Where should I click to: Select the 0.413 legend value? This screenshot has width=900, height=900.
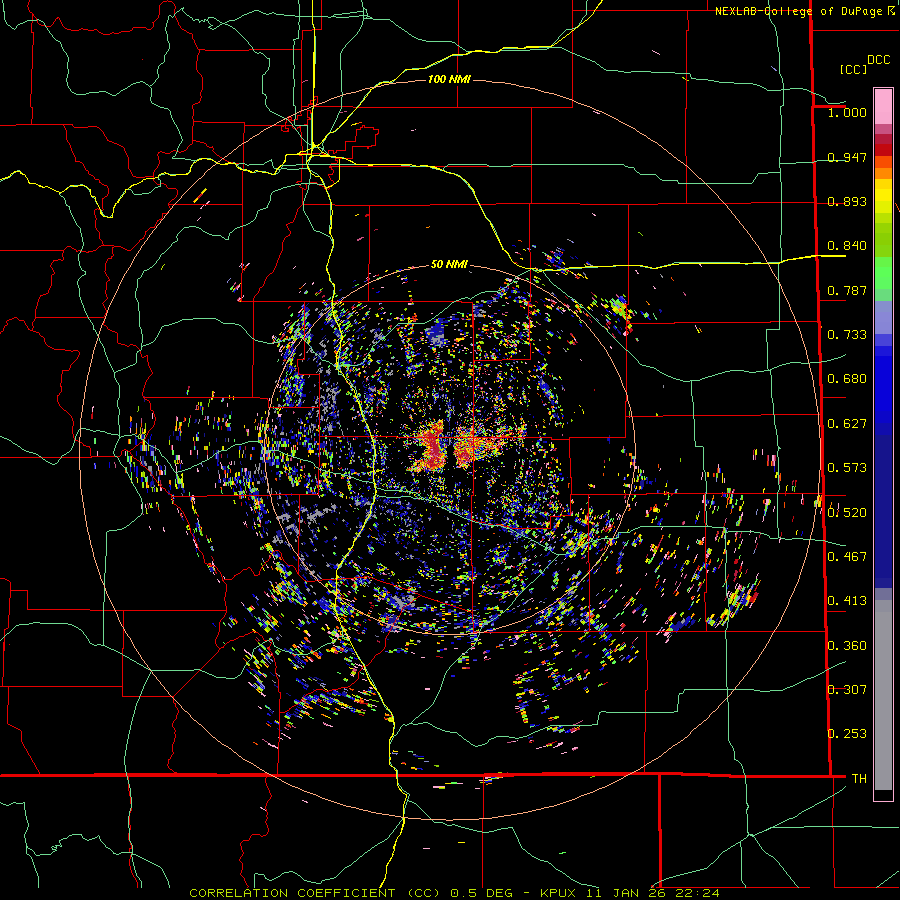coord(847,601)
